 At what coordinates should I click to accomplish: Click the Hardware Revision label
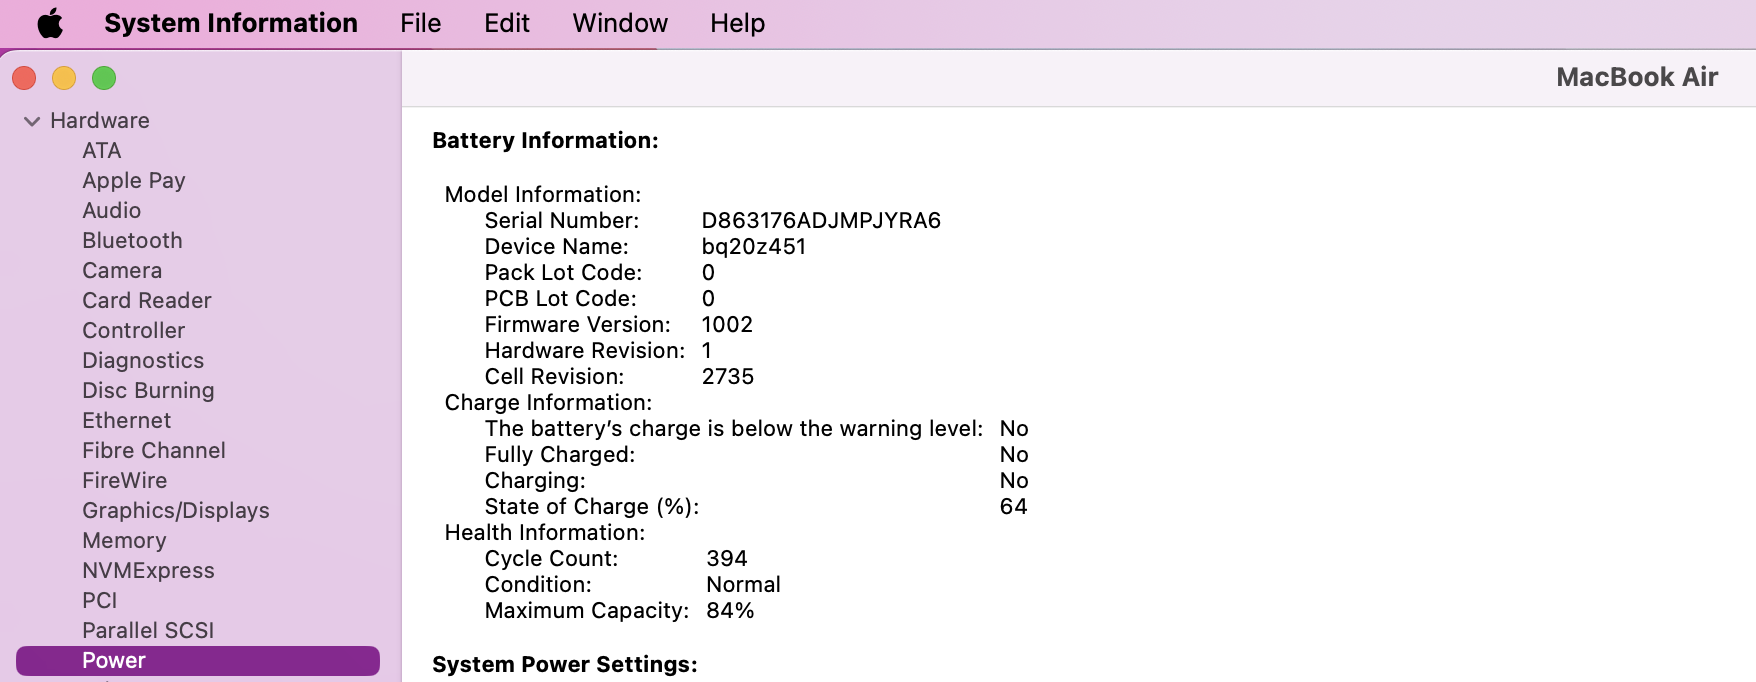[x=585, y=350]
